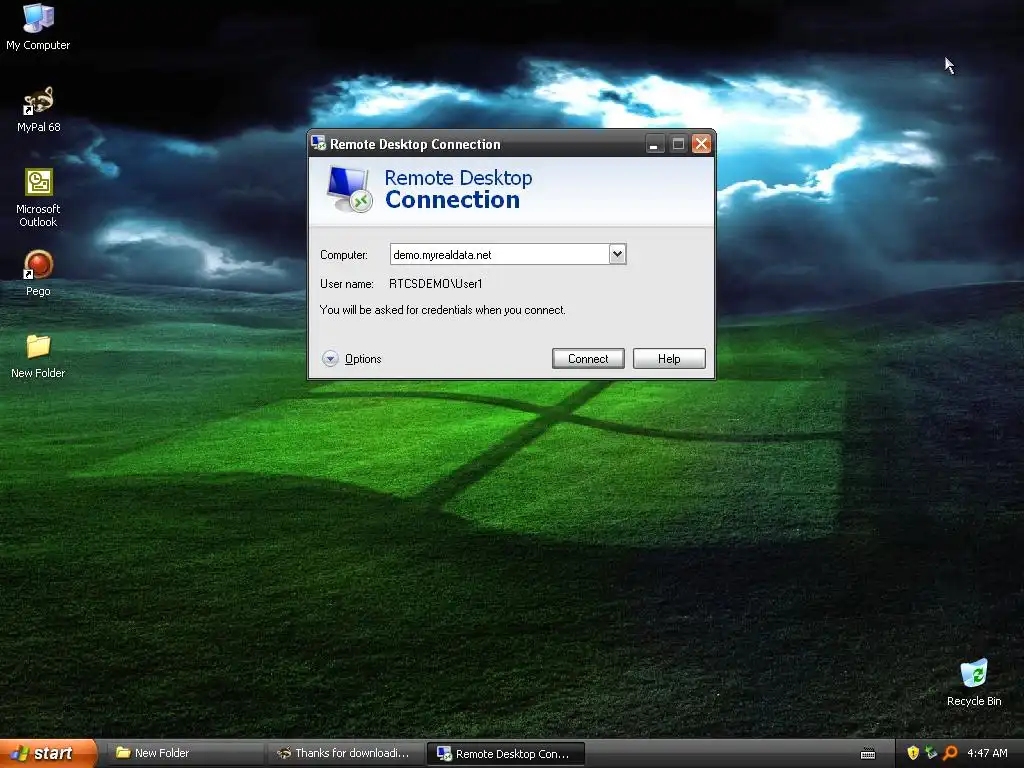
Task: Click the on-screen keyboard tray icon
Action: (x=868, y=754)
